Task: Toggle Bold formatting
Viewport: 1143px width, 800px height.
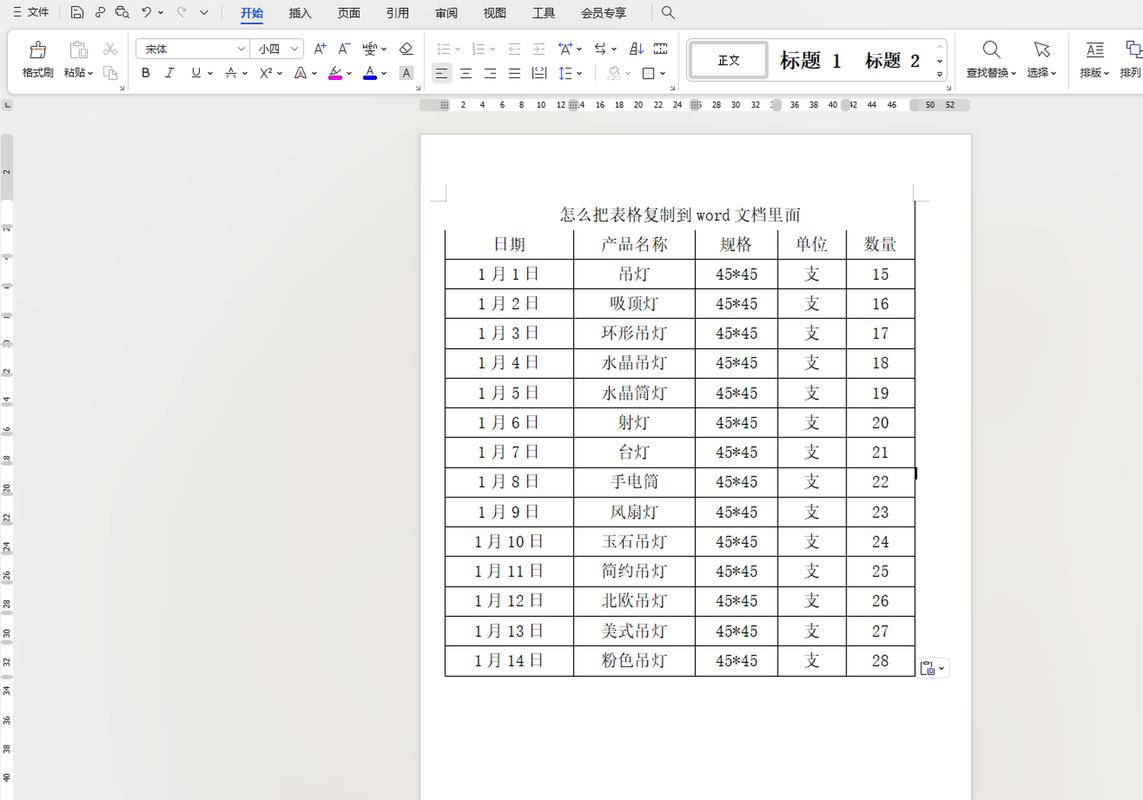Action: [x=146, y=73]
